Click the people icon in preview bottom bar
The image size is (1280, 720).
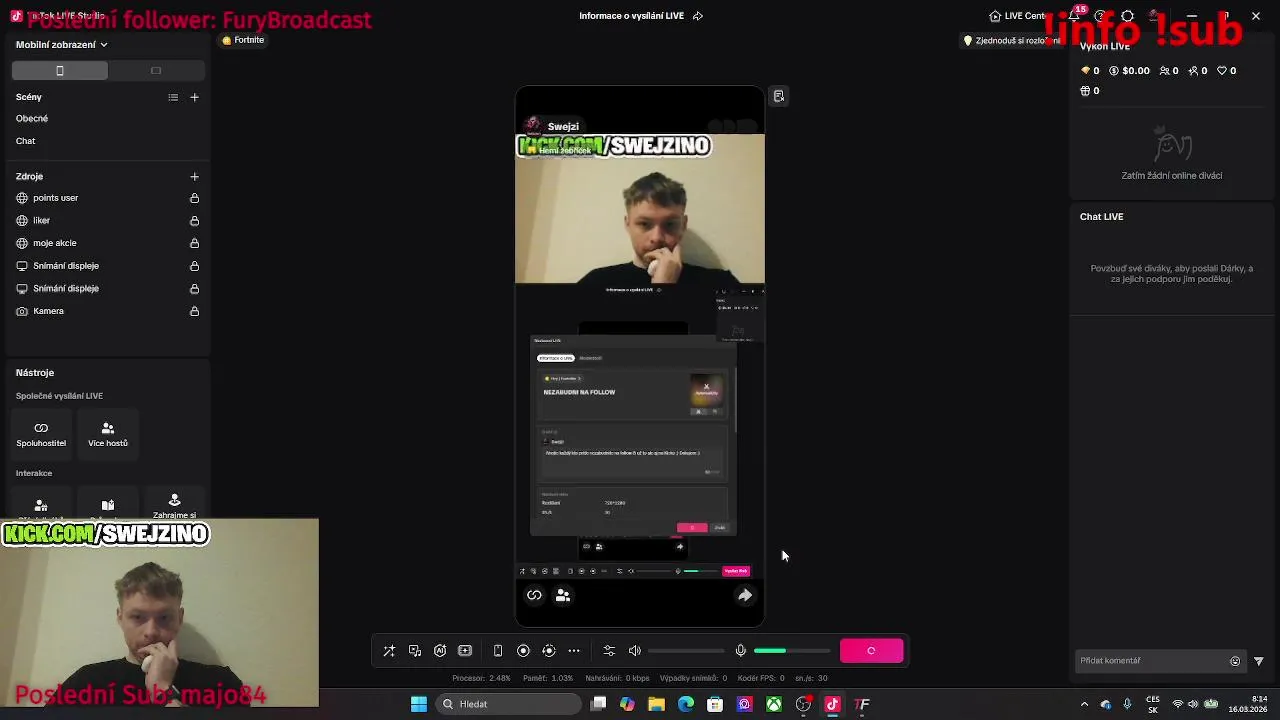(x=563, y=595)
